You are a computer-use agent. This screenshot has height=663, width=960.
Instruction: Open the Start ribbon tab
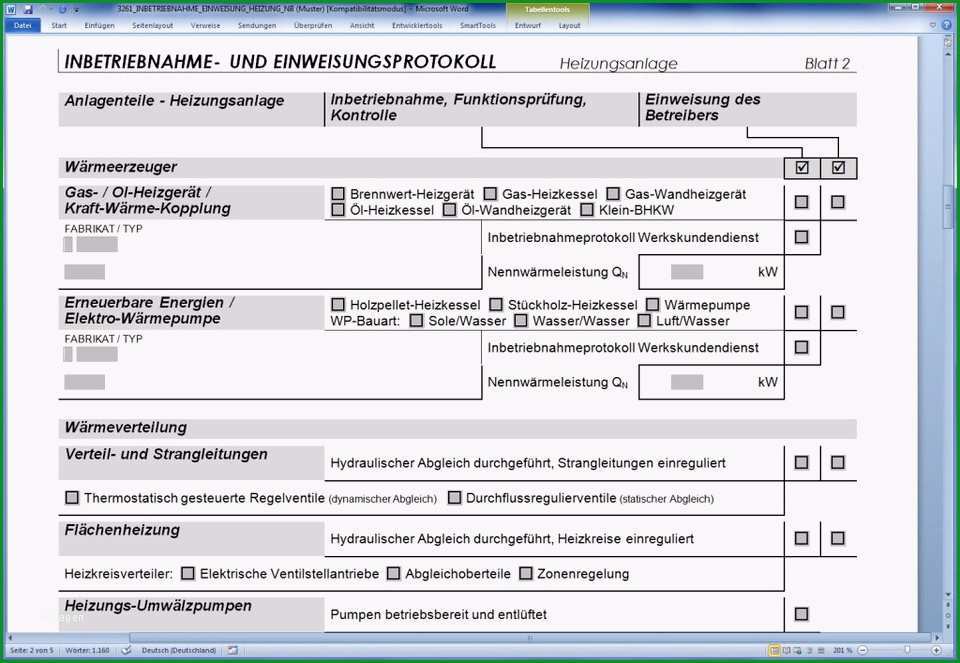click(x=59, y=25)
